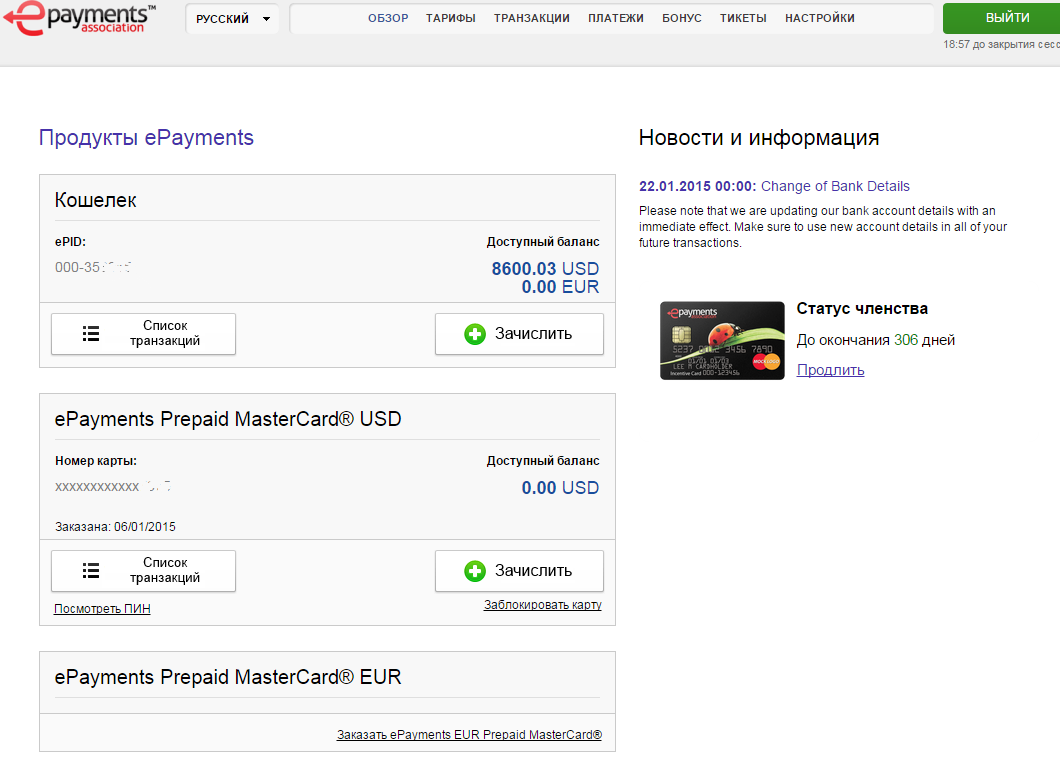Click the Заблокировать карту link
Viewport: 1060px width, 770px height.
click(542, 605)
